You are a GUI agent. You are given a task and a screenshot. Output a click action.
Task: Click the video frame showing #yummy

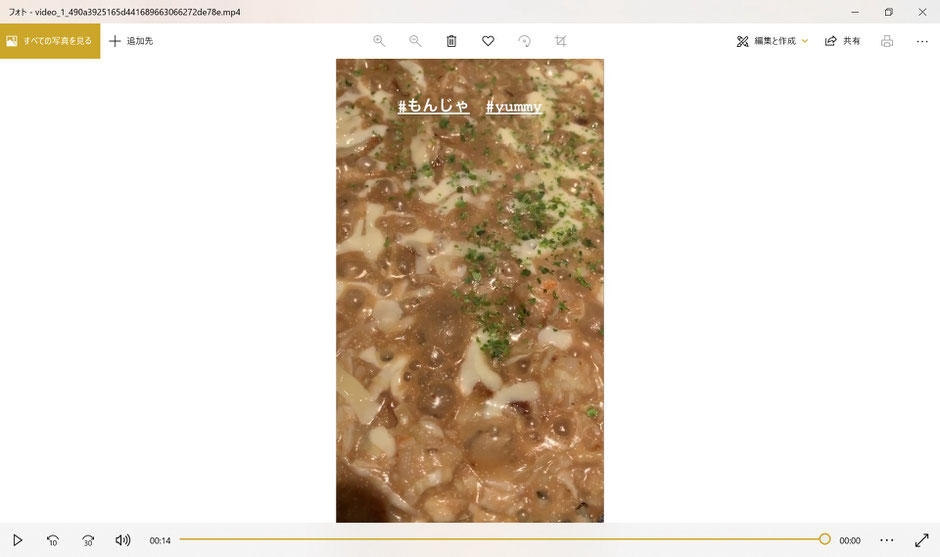point(470,291)
